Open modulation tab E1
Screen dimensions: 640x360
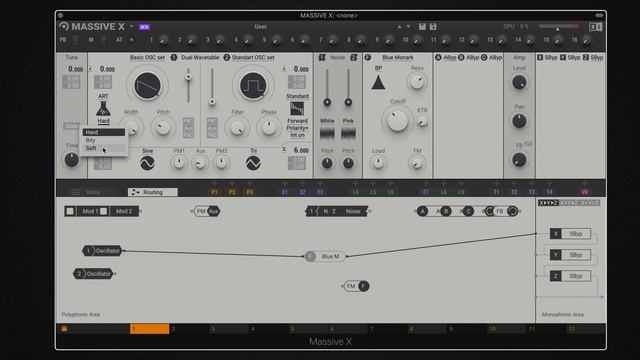click(x=285, y=192)
